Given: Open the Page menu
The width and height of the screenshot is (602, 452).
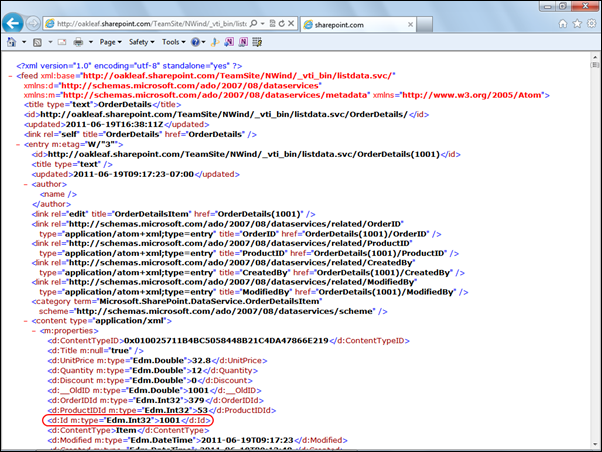Looking at the screenshot, I should click(x=111, y=42).
